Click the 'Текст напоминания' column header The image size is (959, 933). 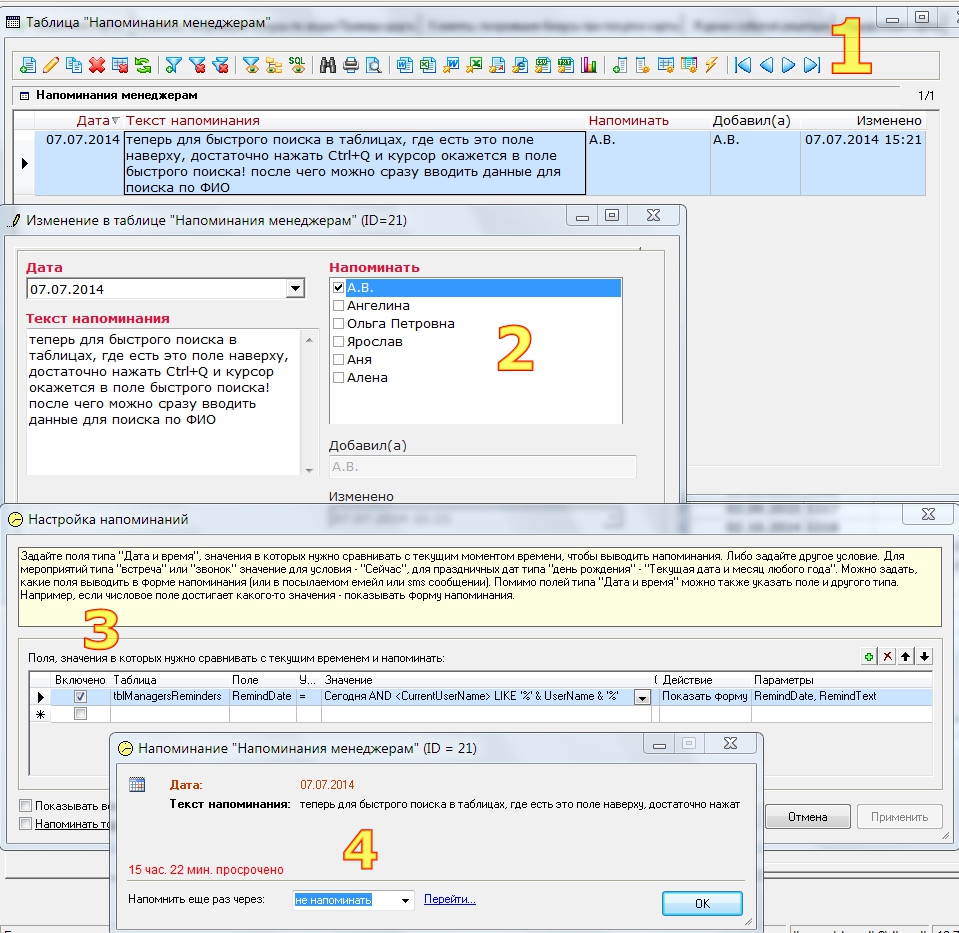192,121
